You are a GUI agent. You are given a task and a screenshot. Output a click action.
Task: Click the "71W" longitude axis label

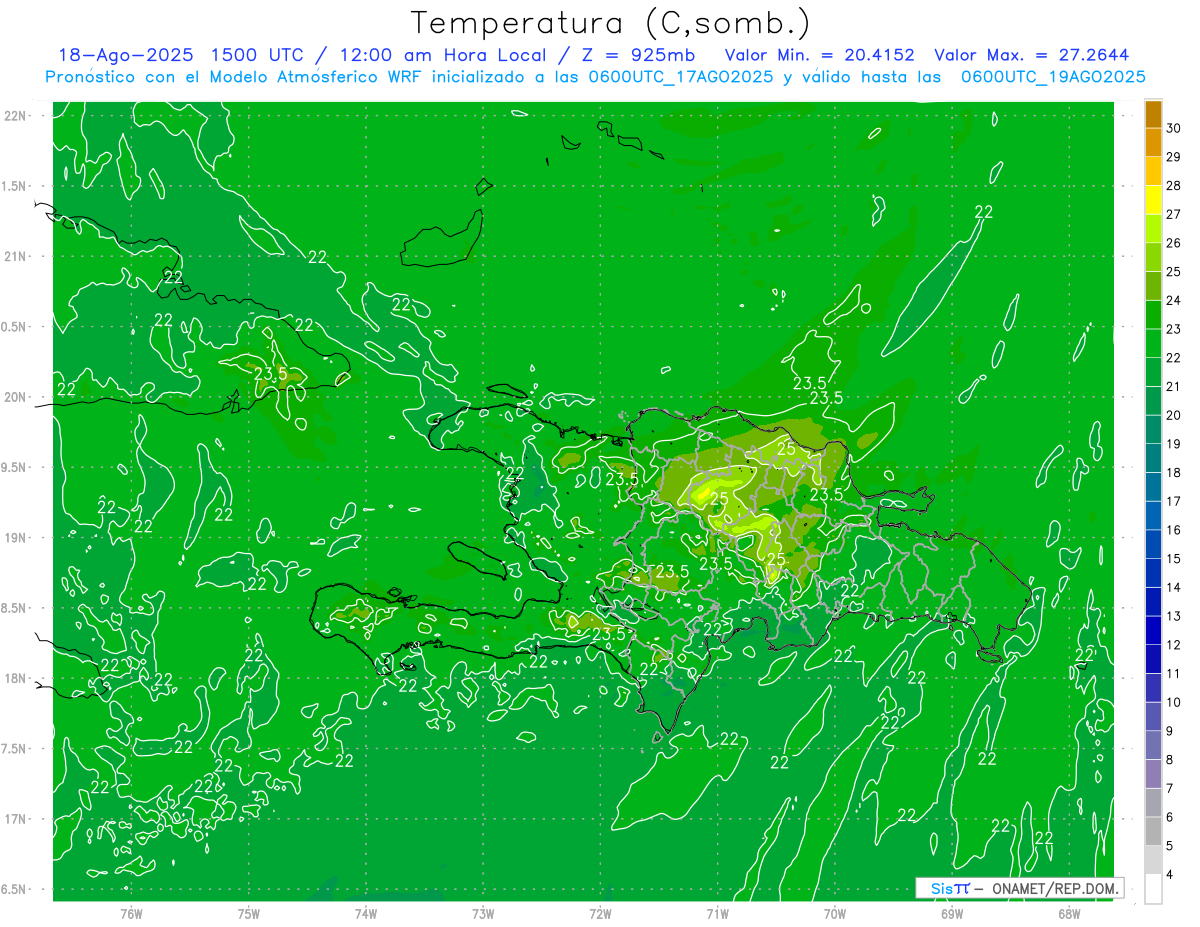717,913
